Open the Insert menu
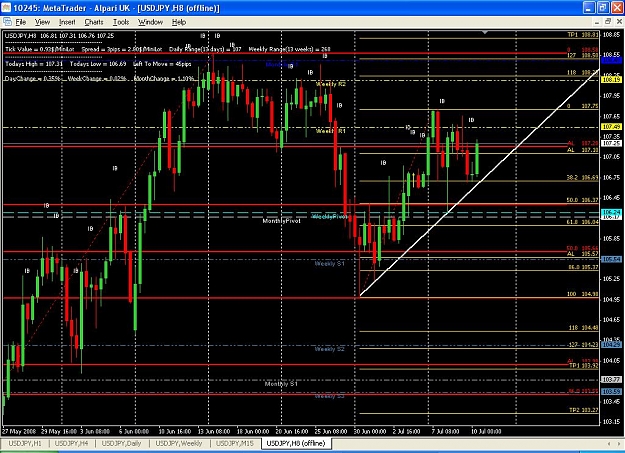This screenshot has width=625, height=453. (x=67, y=22)
